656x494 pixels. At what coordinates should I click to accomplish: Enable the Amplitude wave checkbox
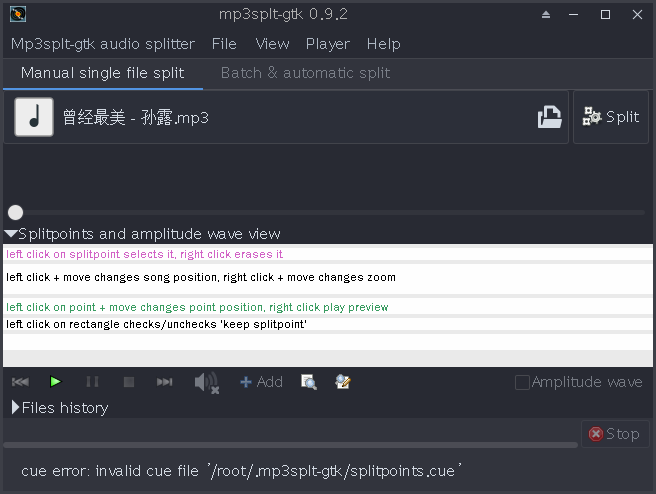[x=522, y=382]
